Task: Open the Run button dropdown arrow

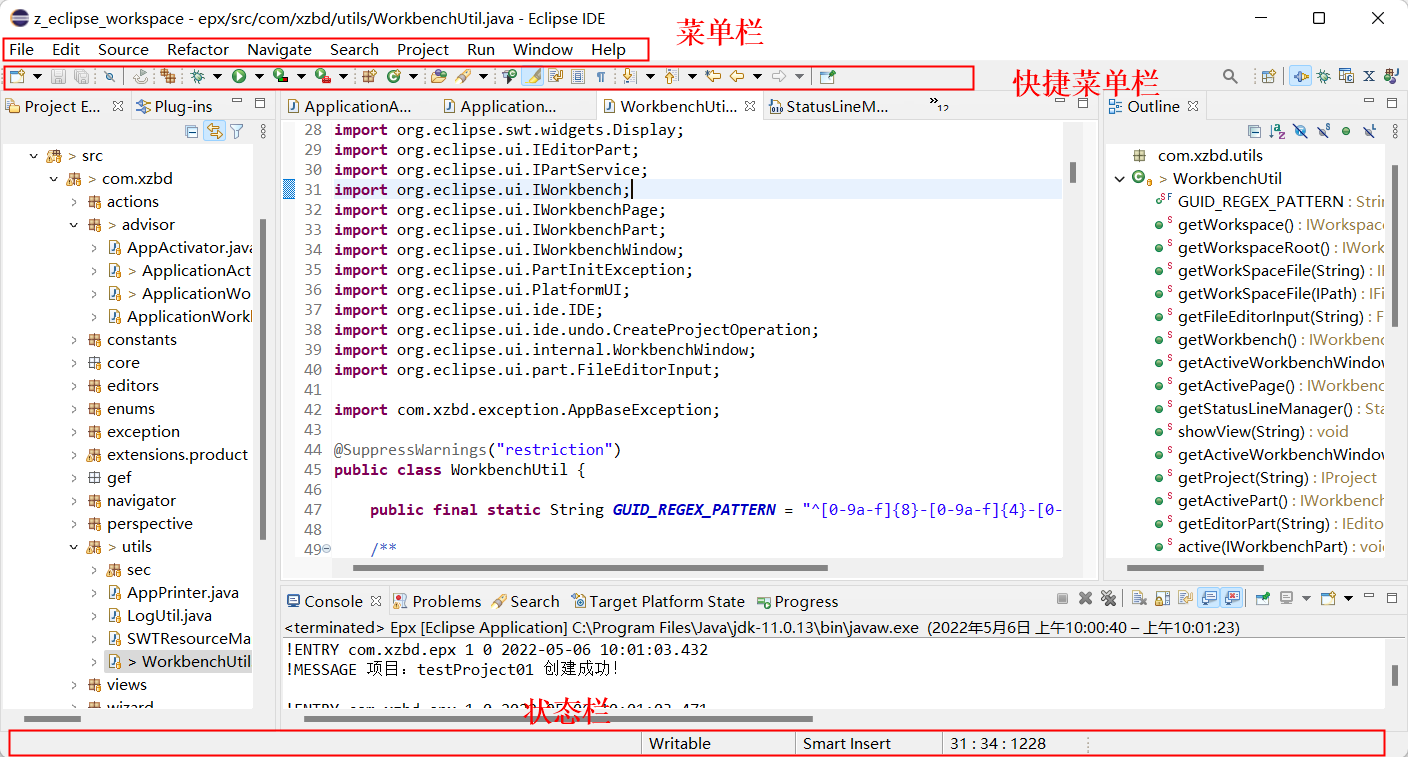Action: coord(258,76)
